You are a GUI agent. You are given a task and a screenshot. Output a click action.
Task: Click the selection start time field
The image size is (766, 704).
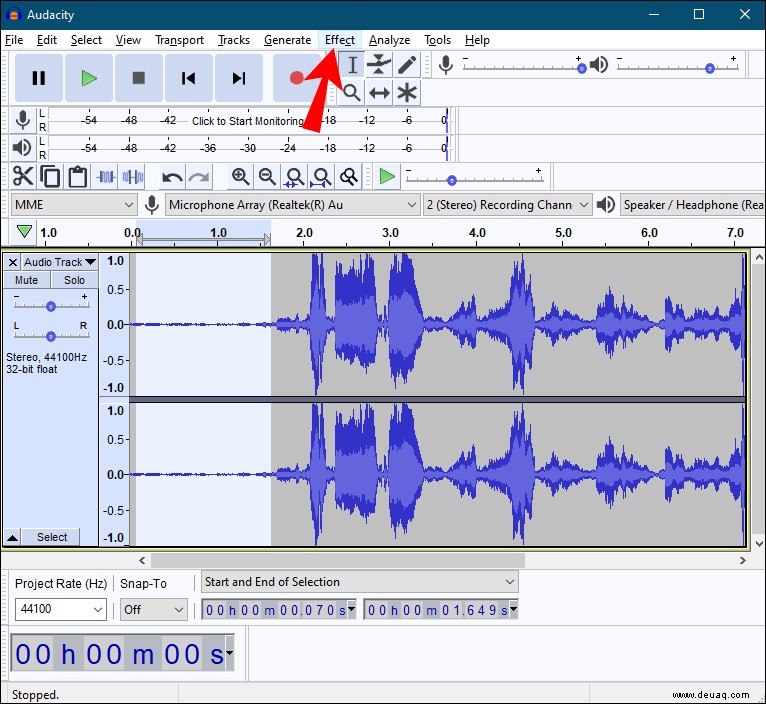click(279, 610)
